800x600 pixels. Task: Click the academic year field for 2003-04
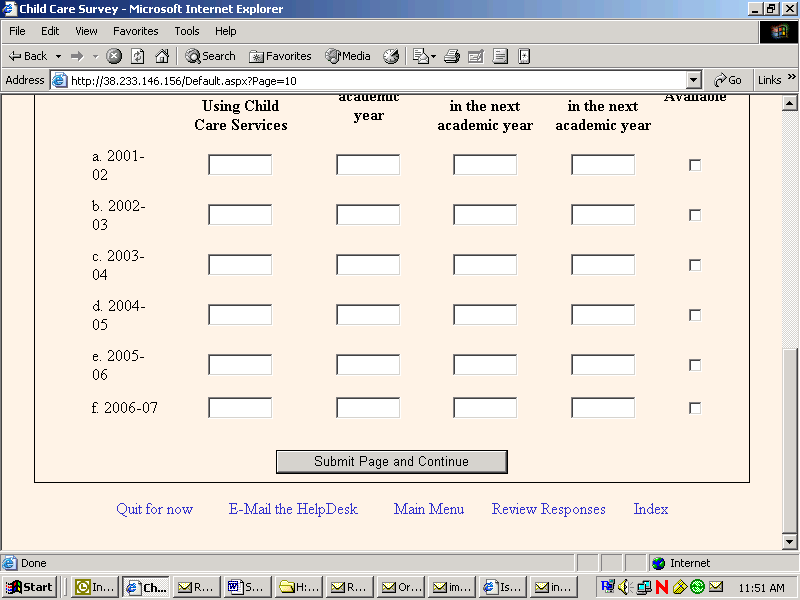tap(368, 265)
